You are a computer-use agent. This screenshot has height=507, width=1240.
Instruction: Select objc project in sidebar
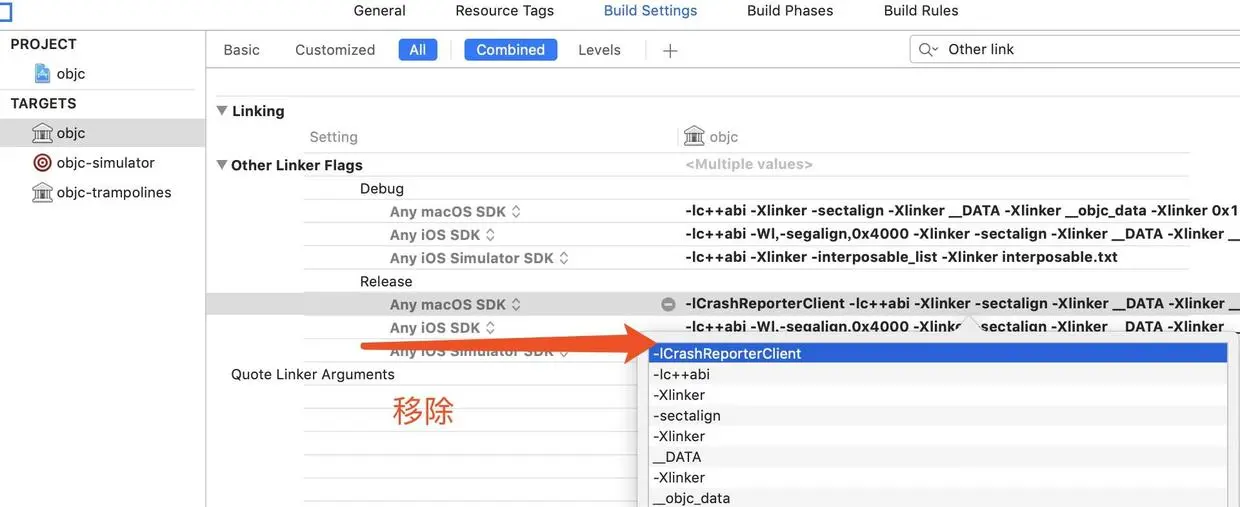click(x=70, y=74)
